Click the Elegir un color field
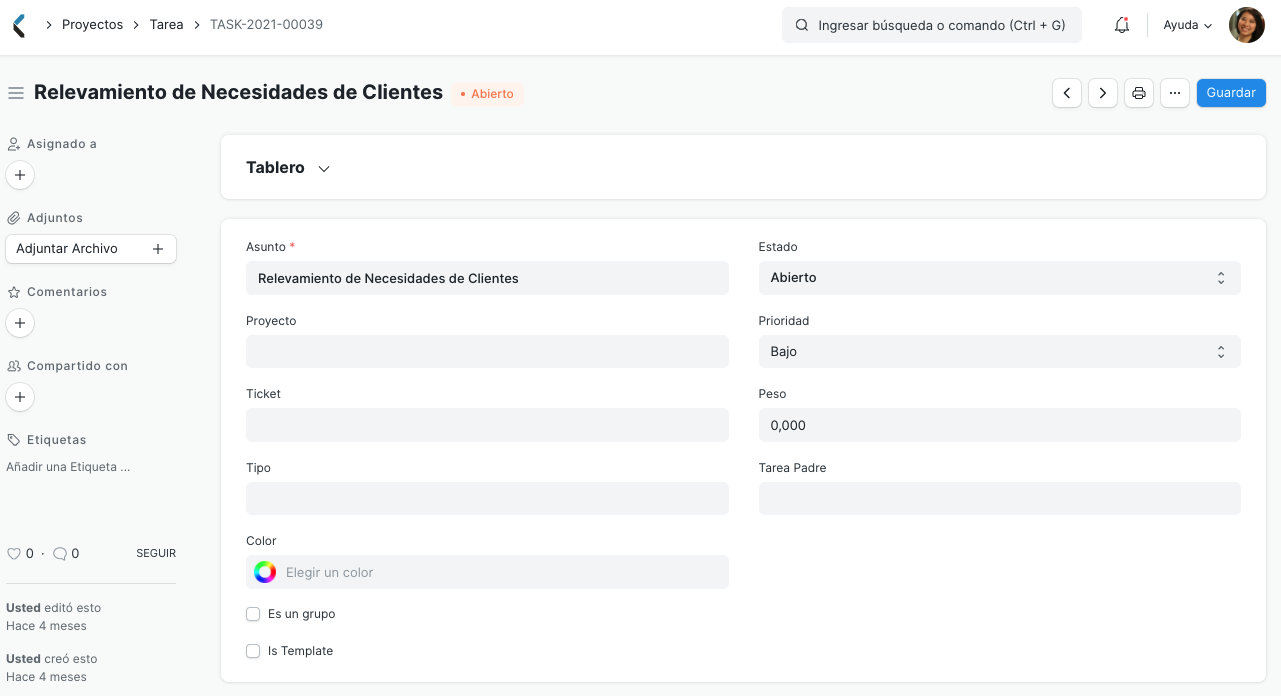This screenshot has height=696, width=1281. [x=487, y=572]
